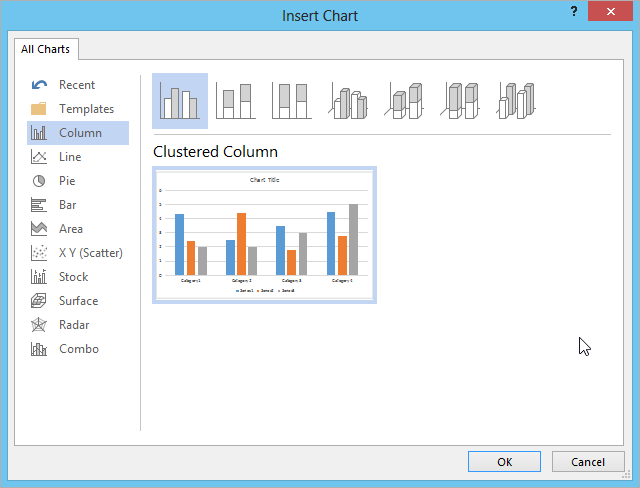This screenshot has width=640, height=488.
Task: Select the Clustered Column chart subtype icon
Action: (x=180, y=101)
